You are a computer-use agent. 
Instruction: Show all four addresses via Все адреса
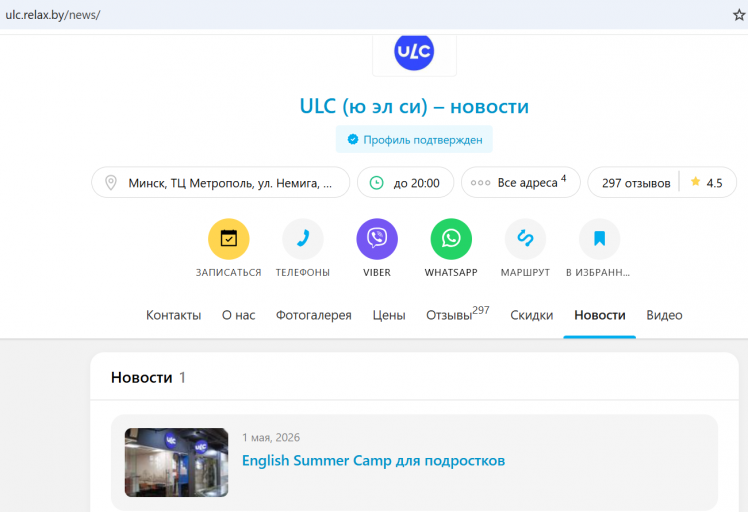[x=520, y=182]
